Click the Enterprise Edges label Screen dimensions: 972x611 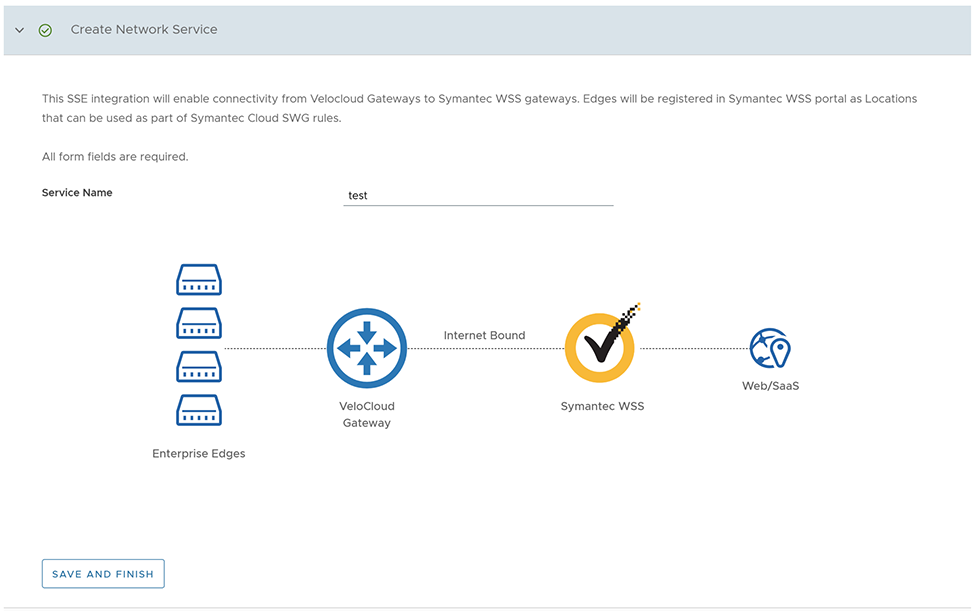click(x=199, y=454)
